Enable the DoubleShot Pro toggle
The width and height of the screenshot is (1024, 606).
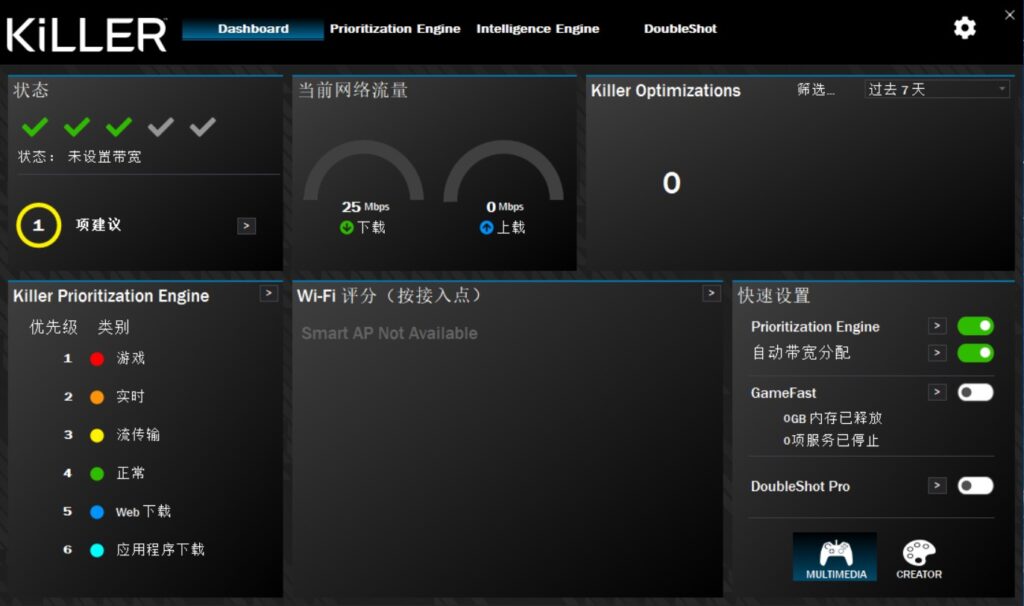click(x=975, y=486)
